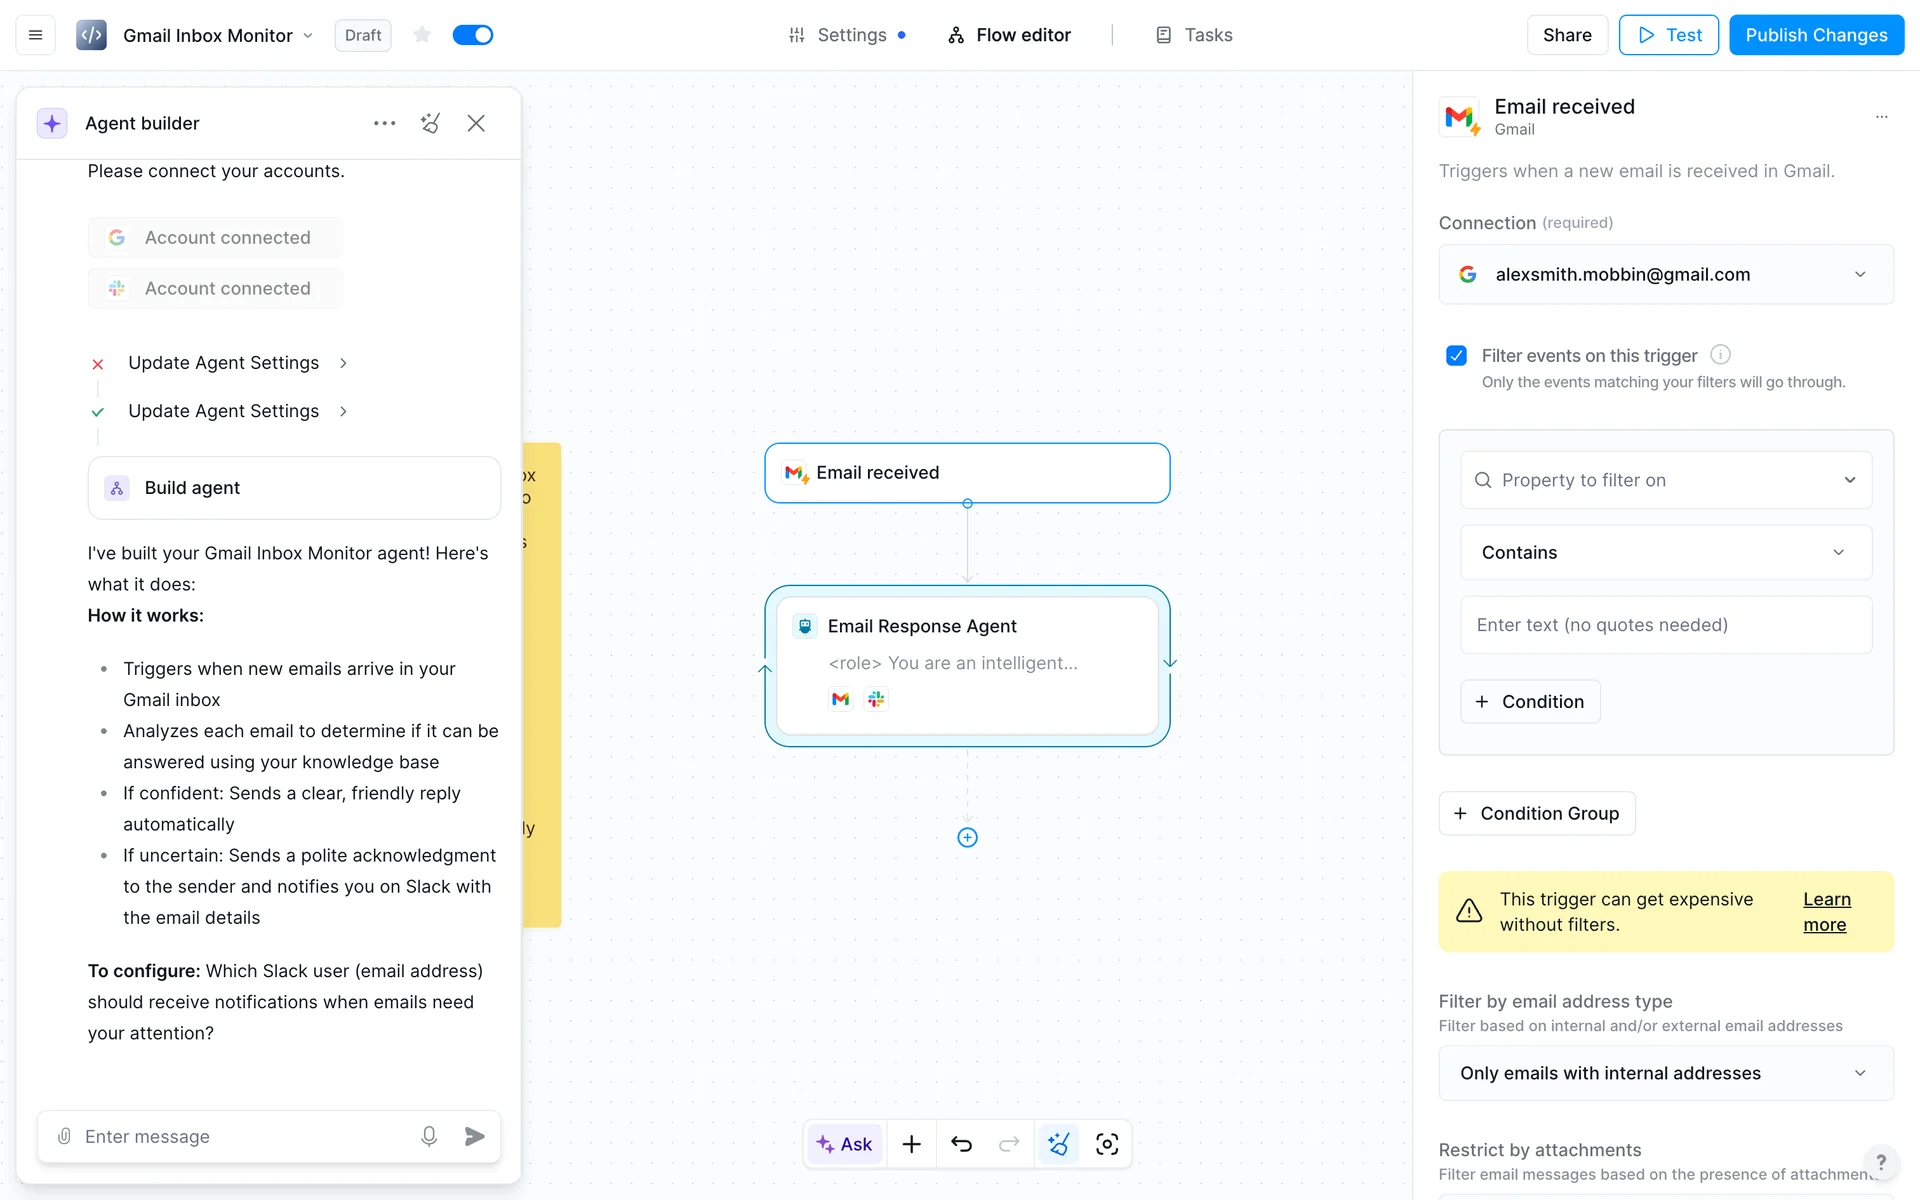The image size is (1920, 1200).
Task: Open internal addresses filter dropdown
Action: pyautogui.click(x=1665, y=1073)
